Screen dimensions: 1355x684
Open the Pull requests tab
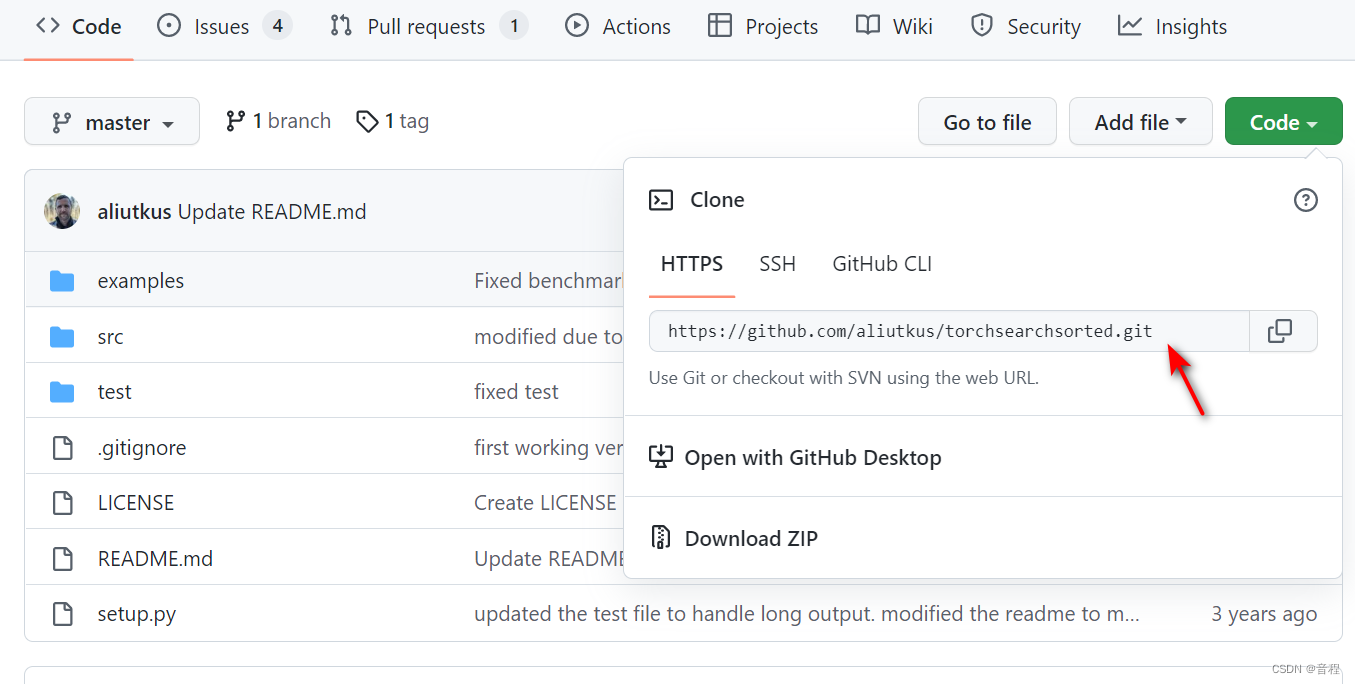[x=427, y=27]
